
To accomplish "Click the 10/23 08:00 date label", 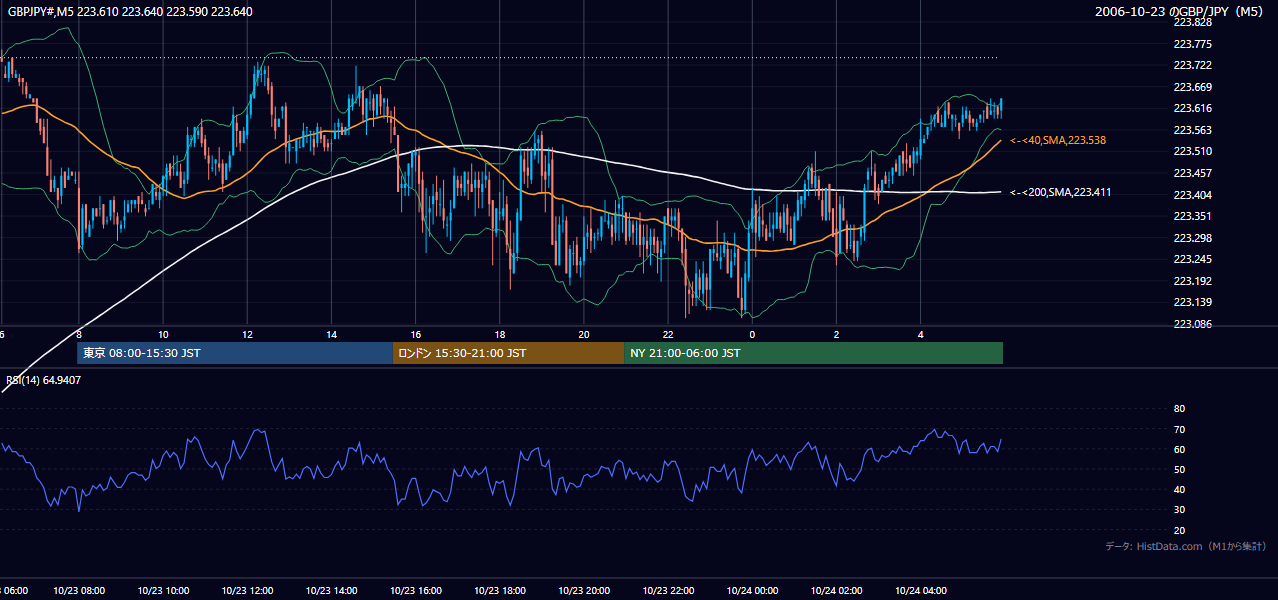I will (x=79, y=590).
